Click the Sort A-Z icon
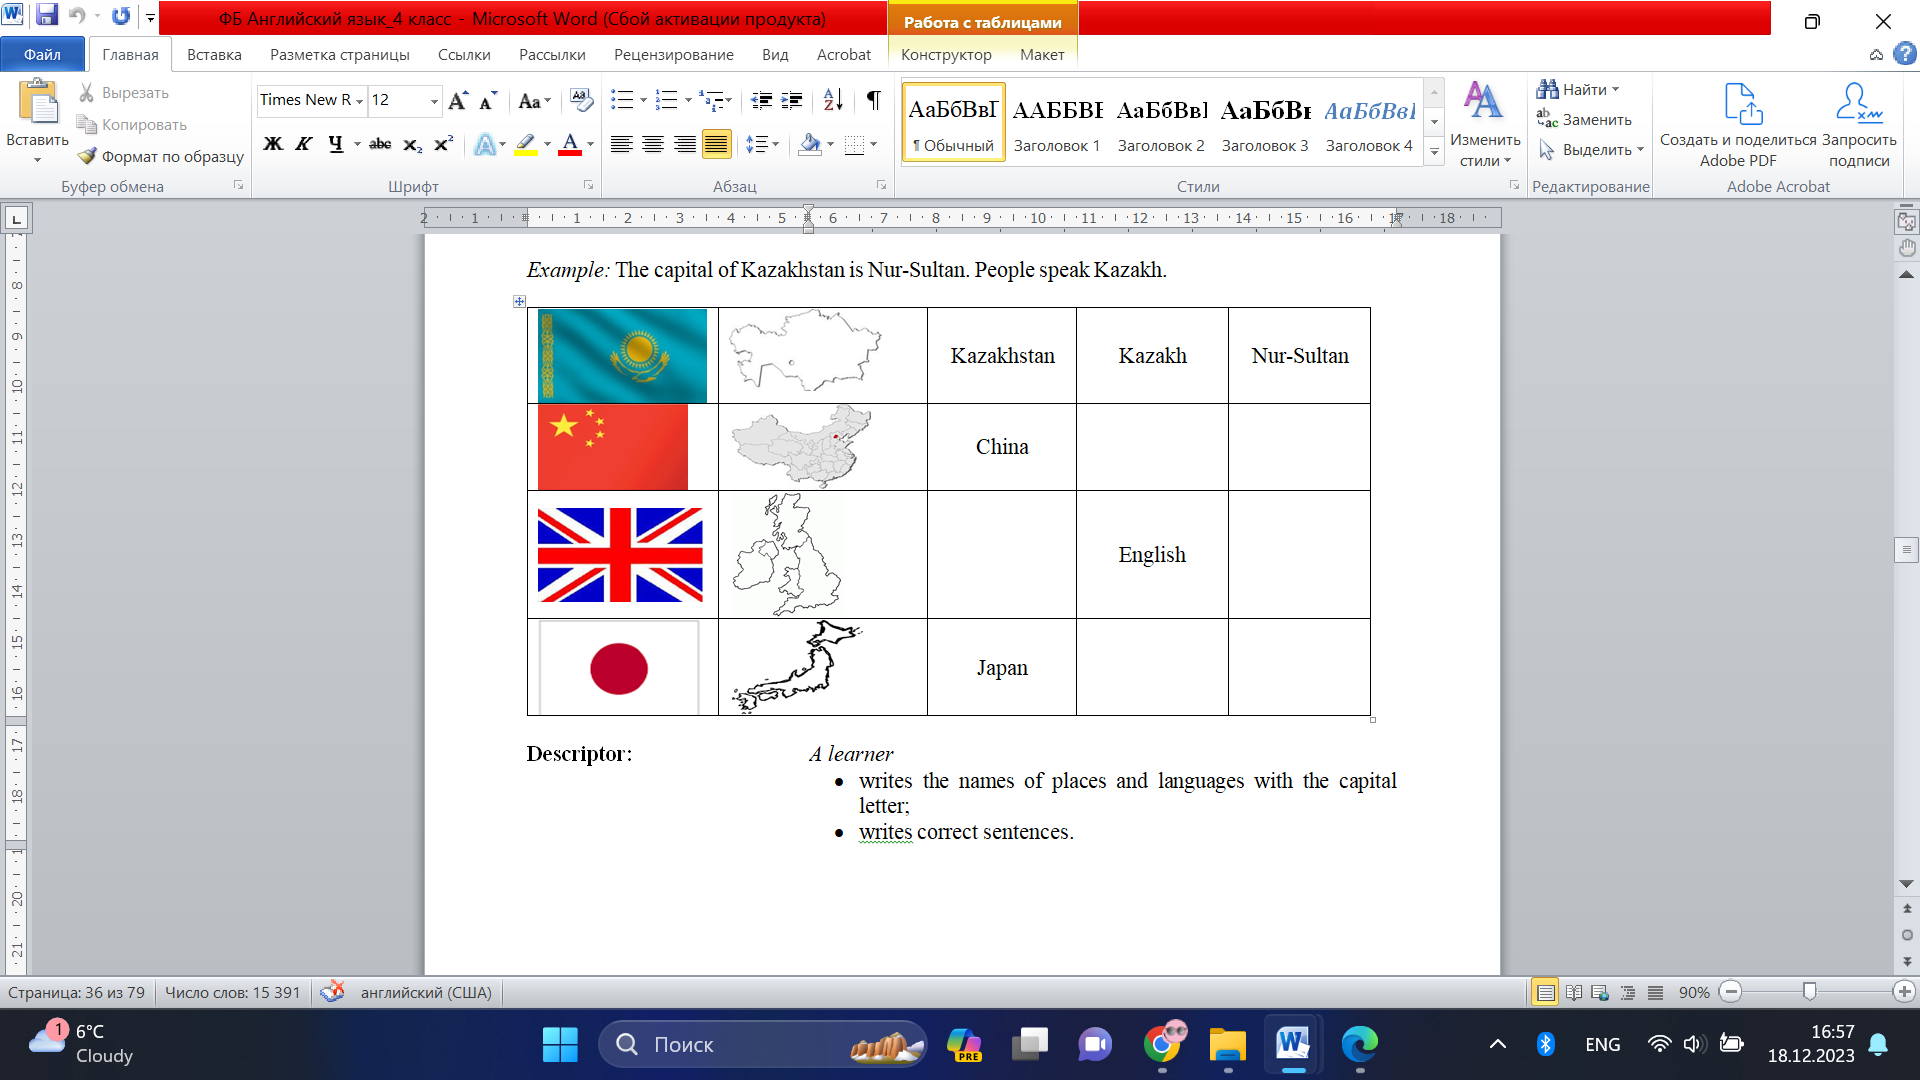Viewport: 1920px width, 1080px height. [833, 100]
